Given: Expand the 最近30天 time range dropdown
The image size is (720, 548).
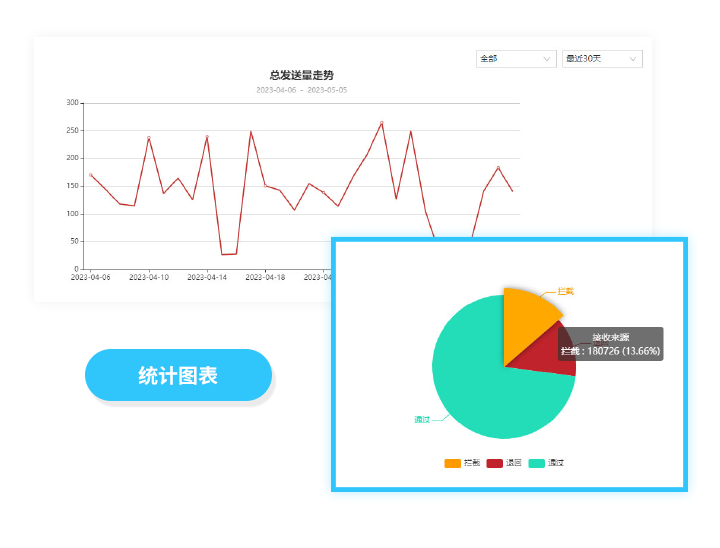Looking at the screenshot, I should (601, 59).
